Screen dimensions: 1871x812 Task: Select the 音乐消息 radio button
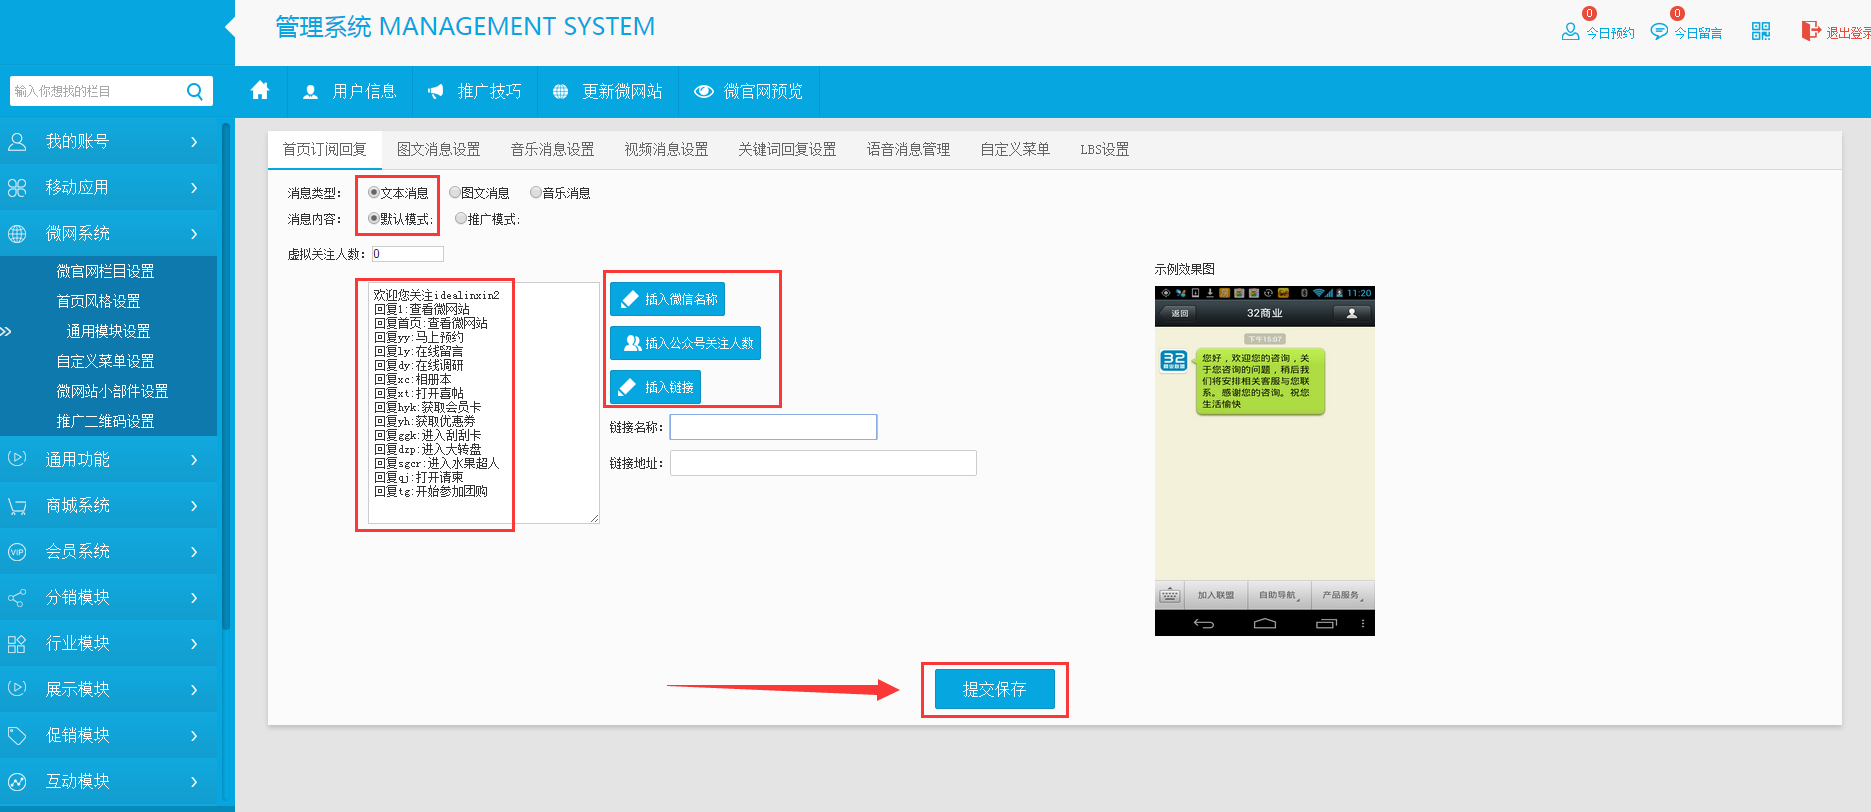coord(536,192)
